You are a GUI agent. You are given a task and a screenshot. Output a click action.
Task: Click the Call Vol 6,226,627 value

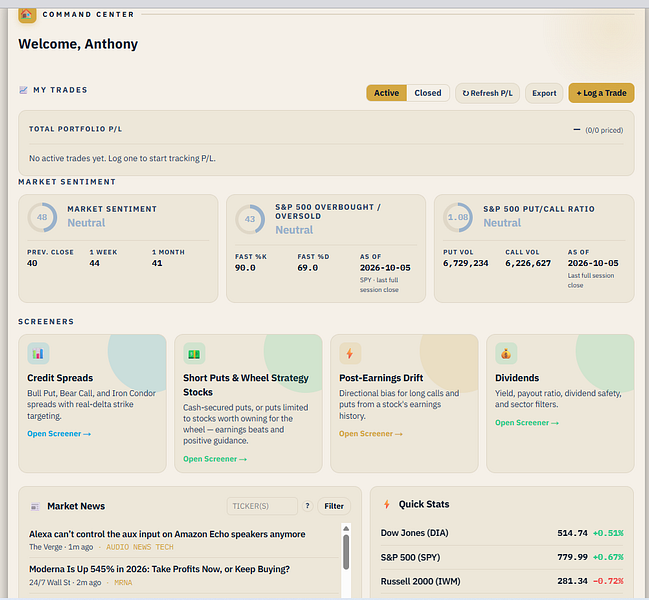click(x=528, y=263)
